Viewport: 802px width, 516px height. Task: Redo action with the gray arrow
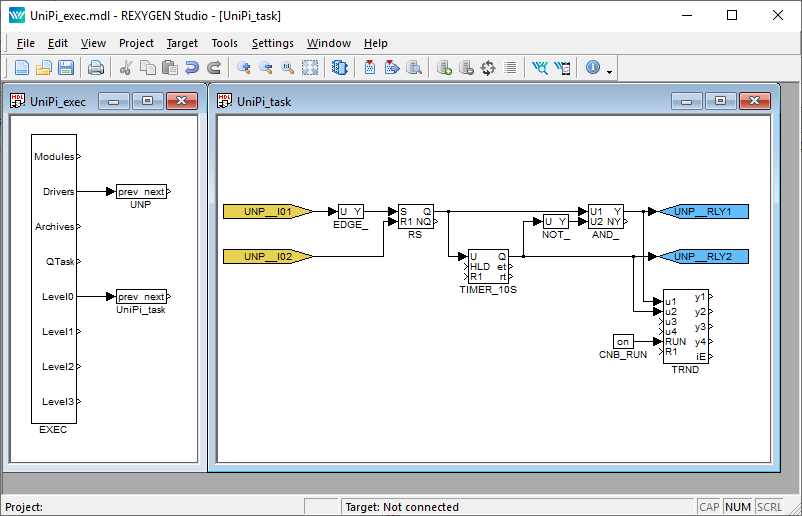click(x=214, y=68)
